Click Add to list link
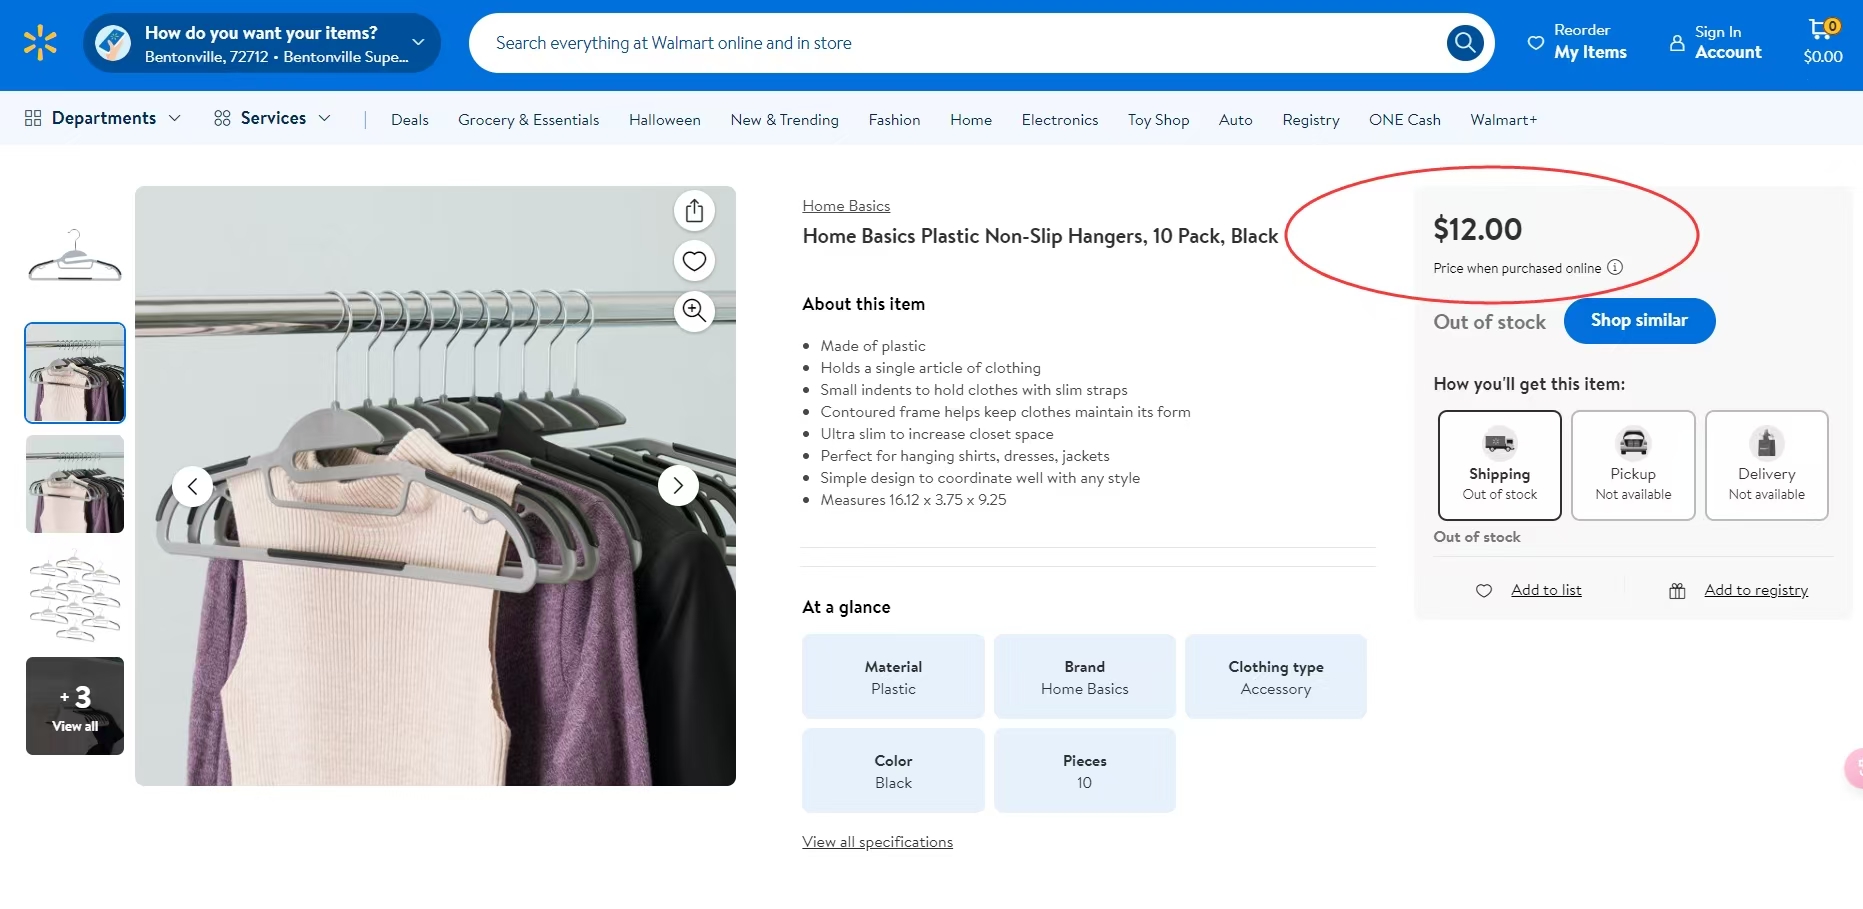 click(1546, 590)
